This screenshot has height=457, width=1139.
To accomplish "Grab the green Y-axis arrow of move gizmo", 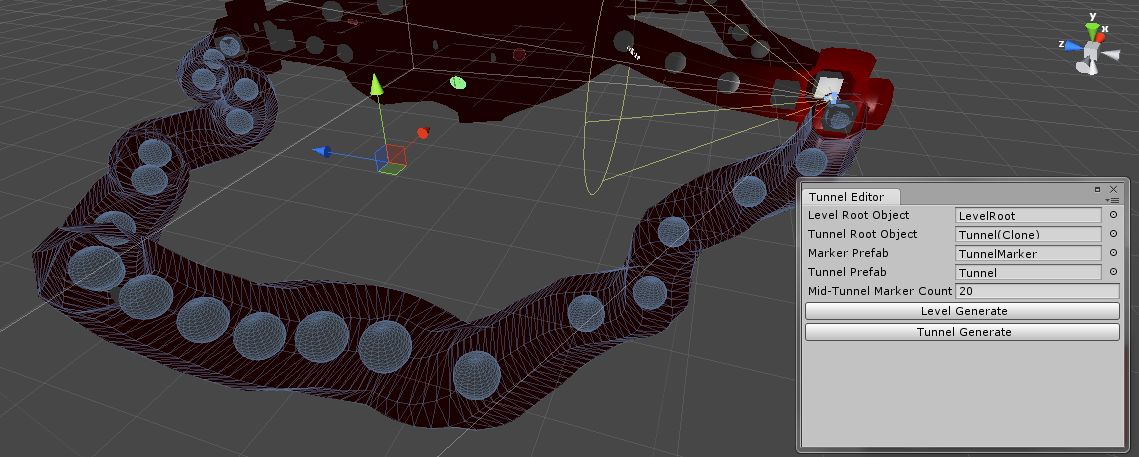I will coord(376,86).
